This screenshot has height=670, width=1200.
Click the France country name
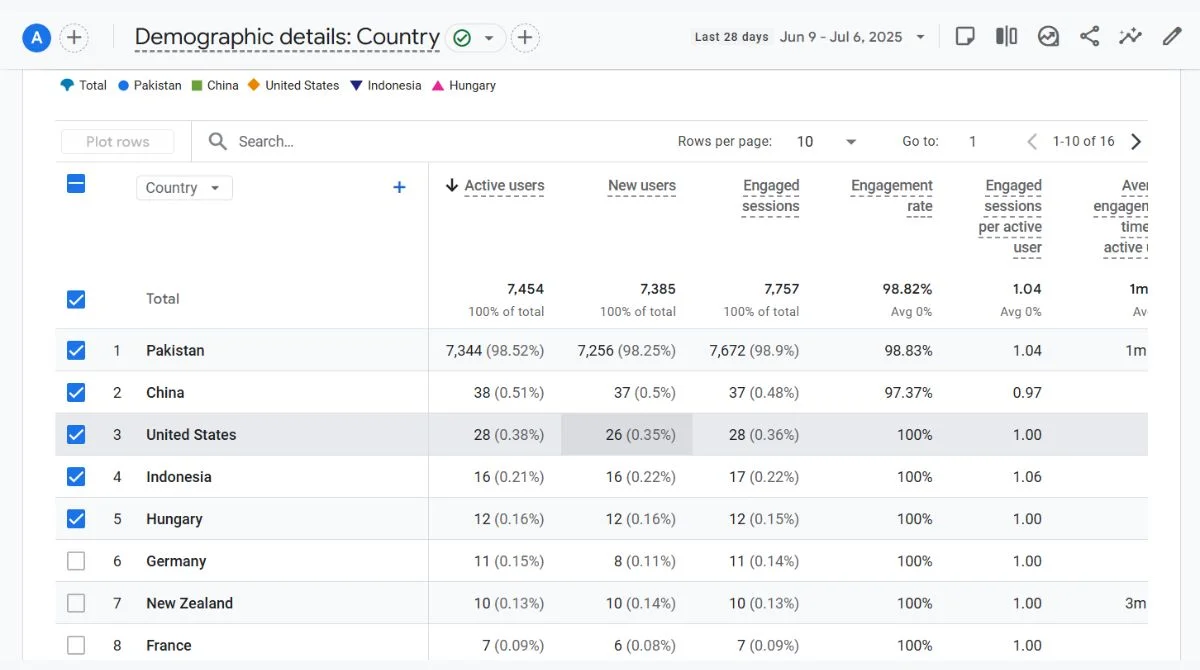tap(169, 645)
